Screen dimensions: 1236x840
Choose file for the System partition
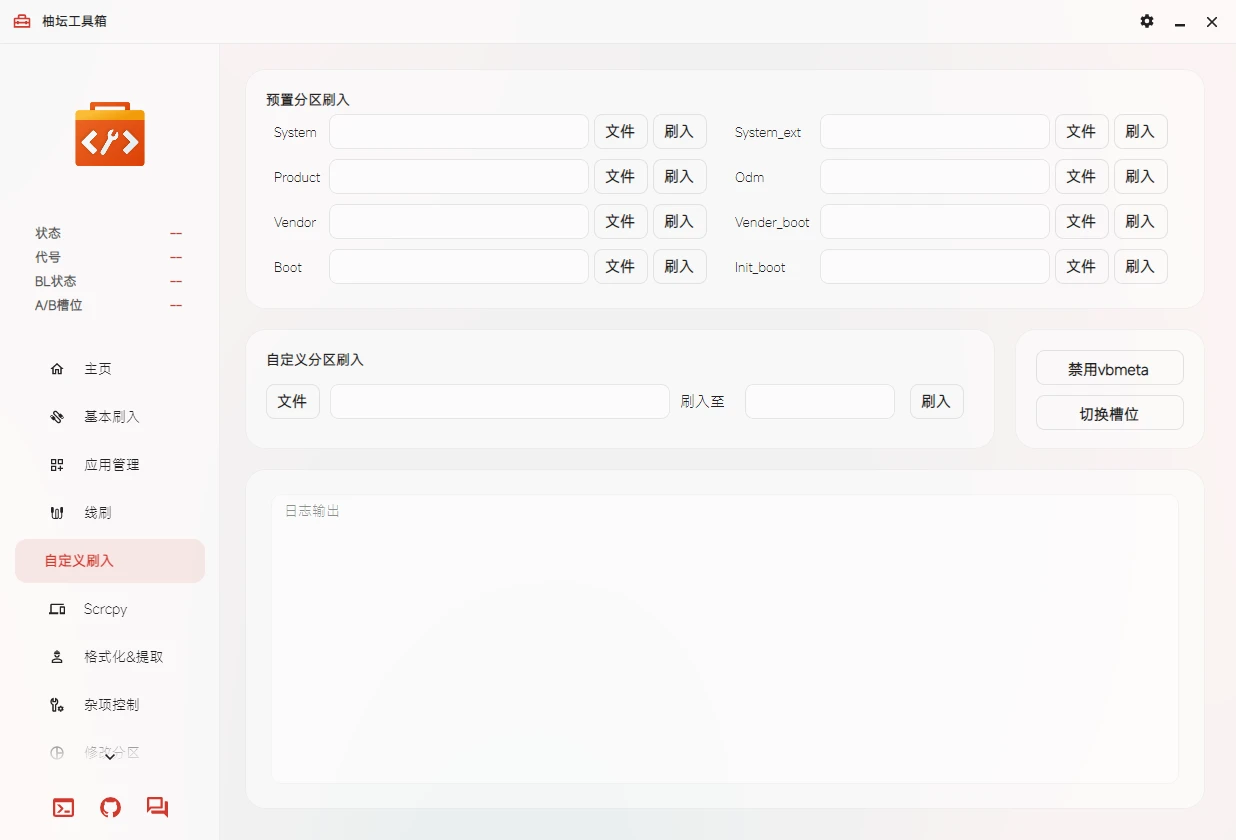point(620,132)
